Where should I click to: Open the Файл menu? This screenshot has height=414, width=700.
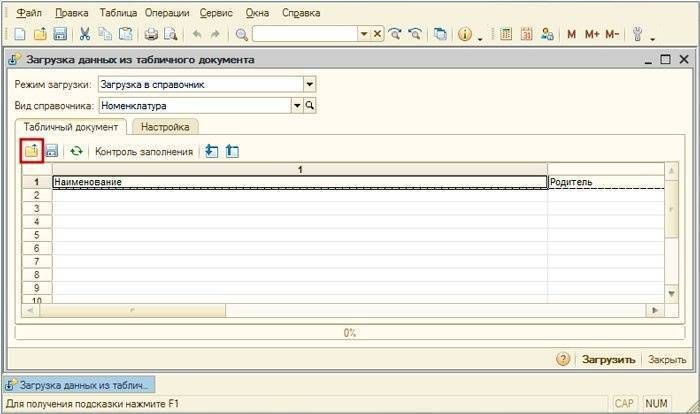pyautogui.click(x=29, y=13)
